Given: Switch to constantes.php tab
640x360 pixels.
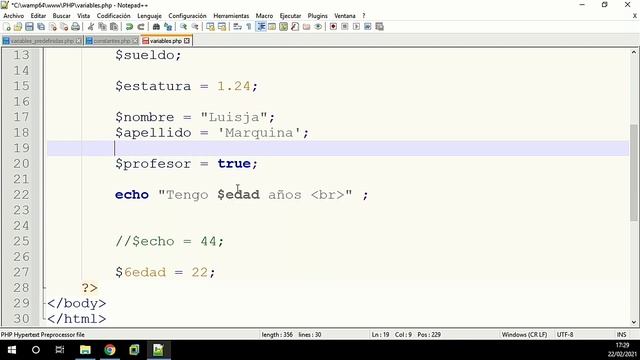Looking at the screenshot, I should coord(112,41).
